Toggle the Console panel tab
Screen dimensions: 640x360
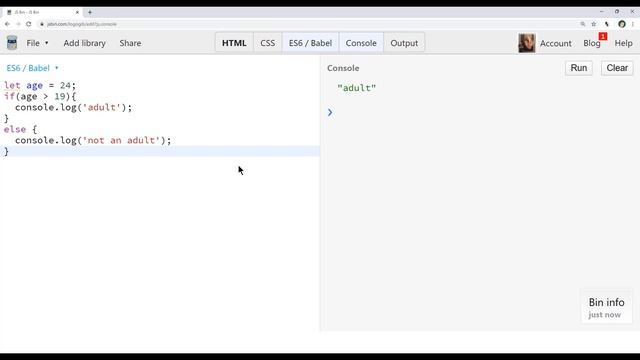(361, 43)
